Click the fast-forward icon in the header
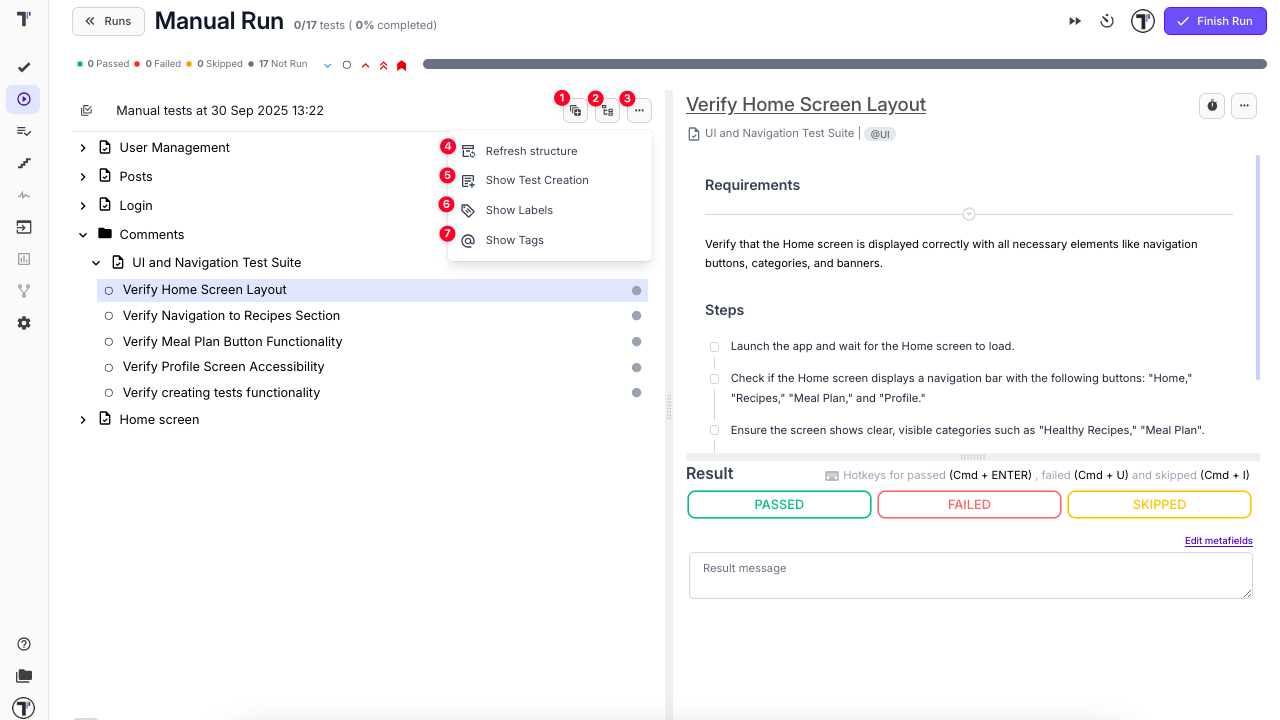The image size is (1280, 720). 1075,21
